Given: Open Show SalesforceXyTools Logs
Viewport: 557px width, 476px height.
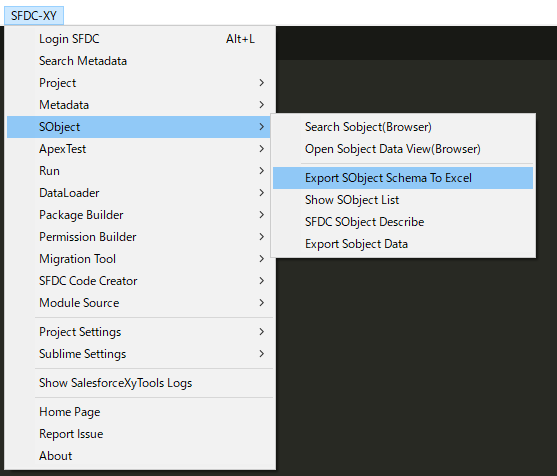Looking at the screenshot, I should [x=140, y=383].
